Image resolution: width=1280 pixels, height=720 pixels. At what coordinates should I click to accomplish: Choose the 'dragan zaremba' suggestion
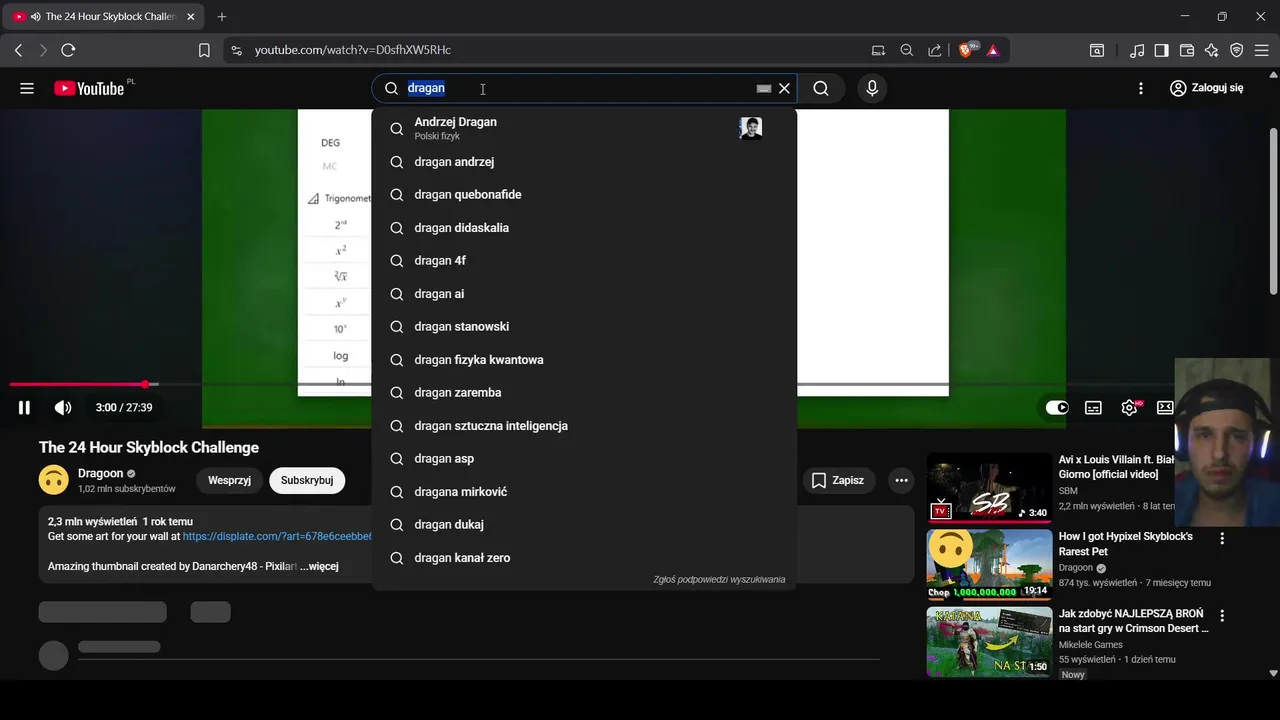[x=584, y=393]
